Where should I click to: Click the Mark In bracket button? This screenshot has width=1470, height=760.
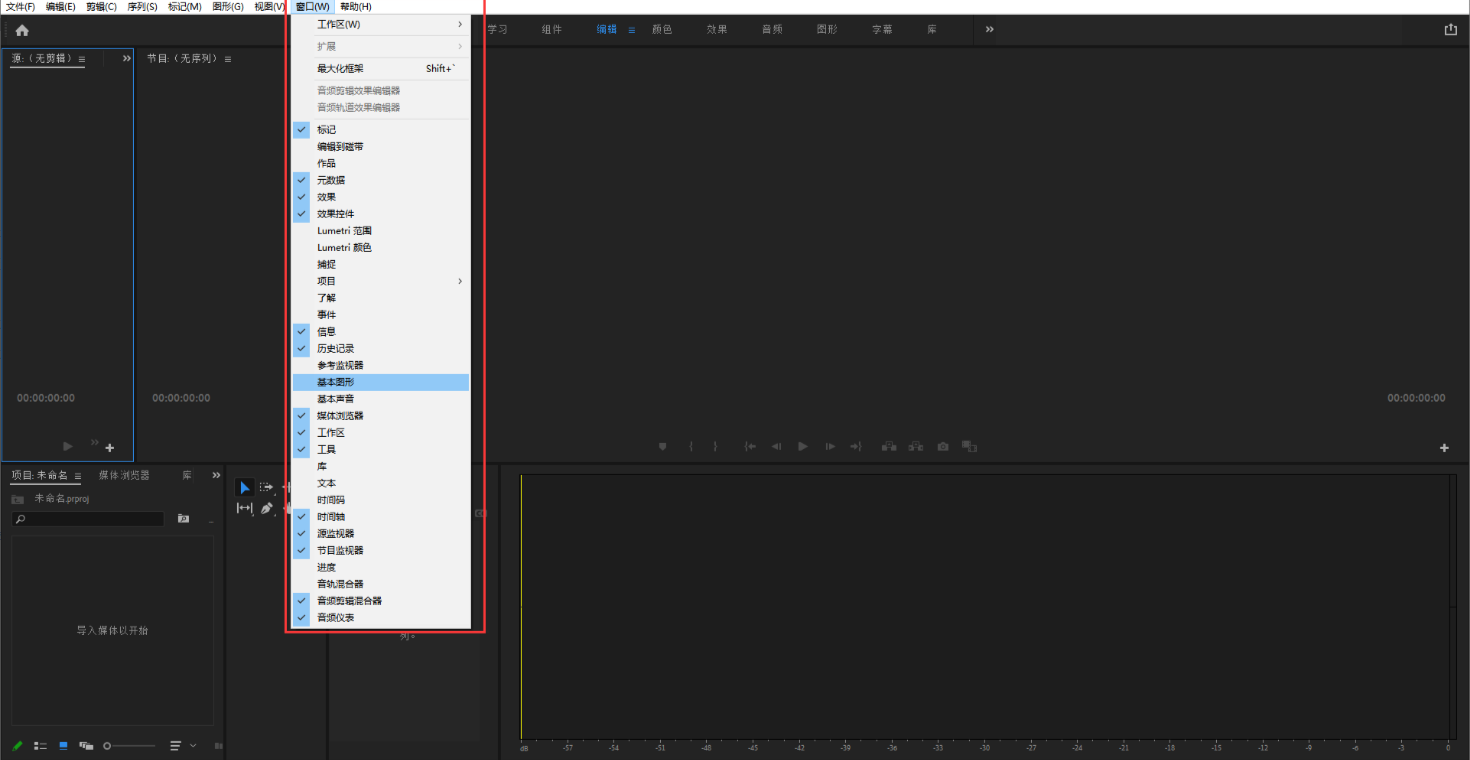[691, 447]
